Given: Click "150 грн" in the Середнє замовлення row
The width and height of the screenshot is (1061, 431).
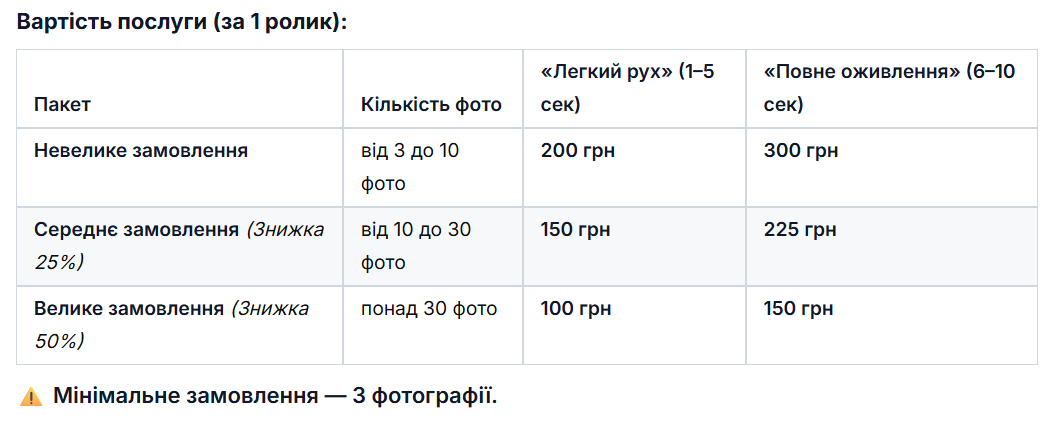Looking at the screenshot, I should click(575, 230).
